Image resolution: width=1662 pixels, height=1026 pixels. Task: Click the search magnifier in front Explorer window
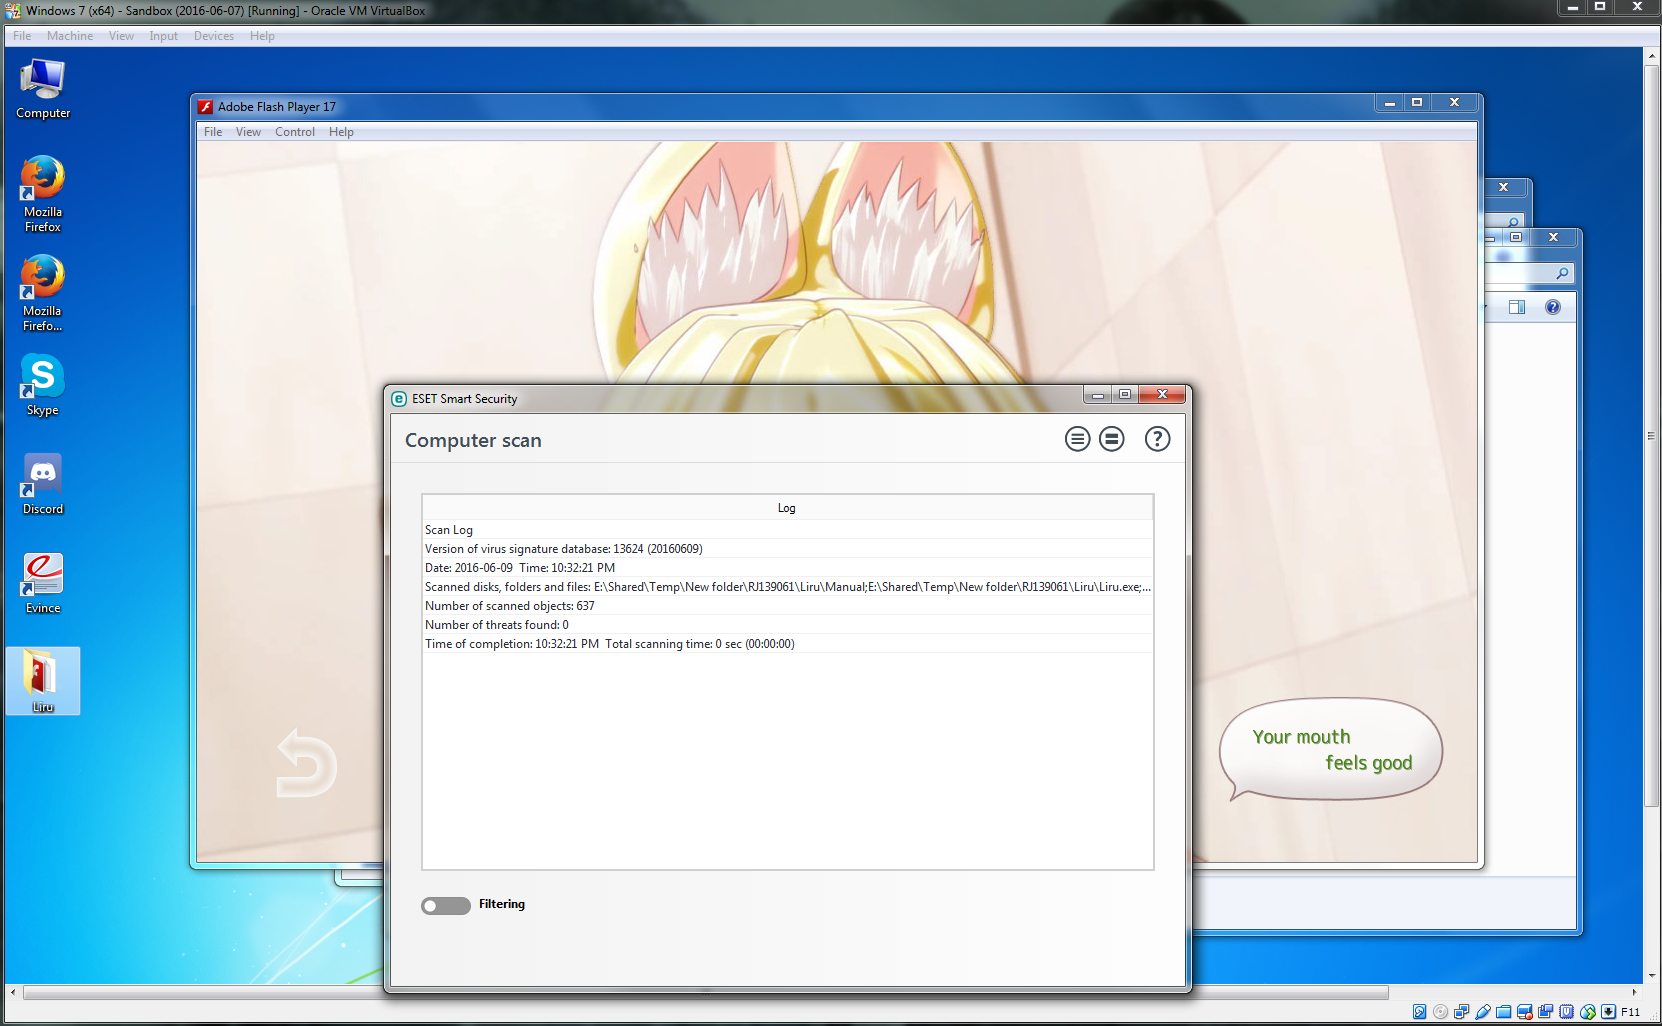coord(1562,273)
